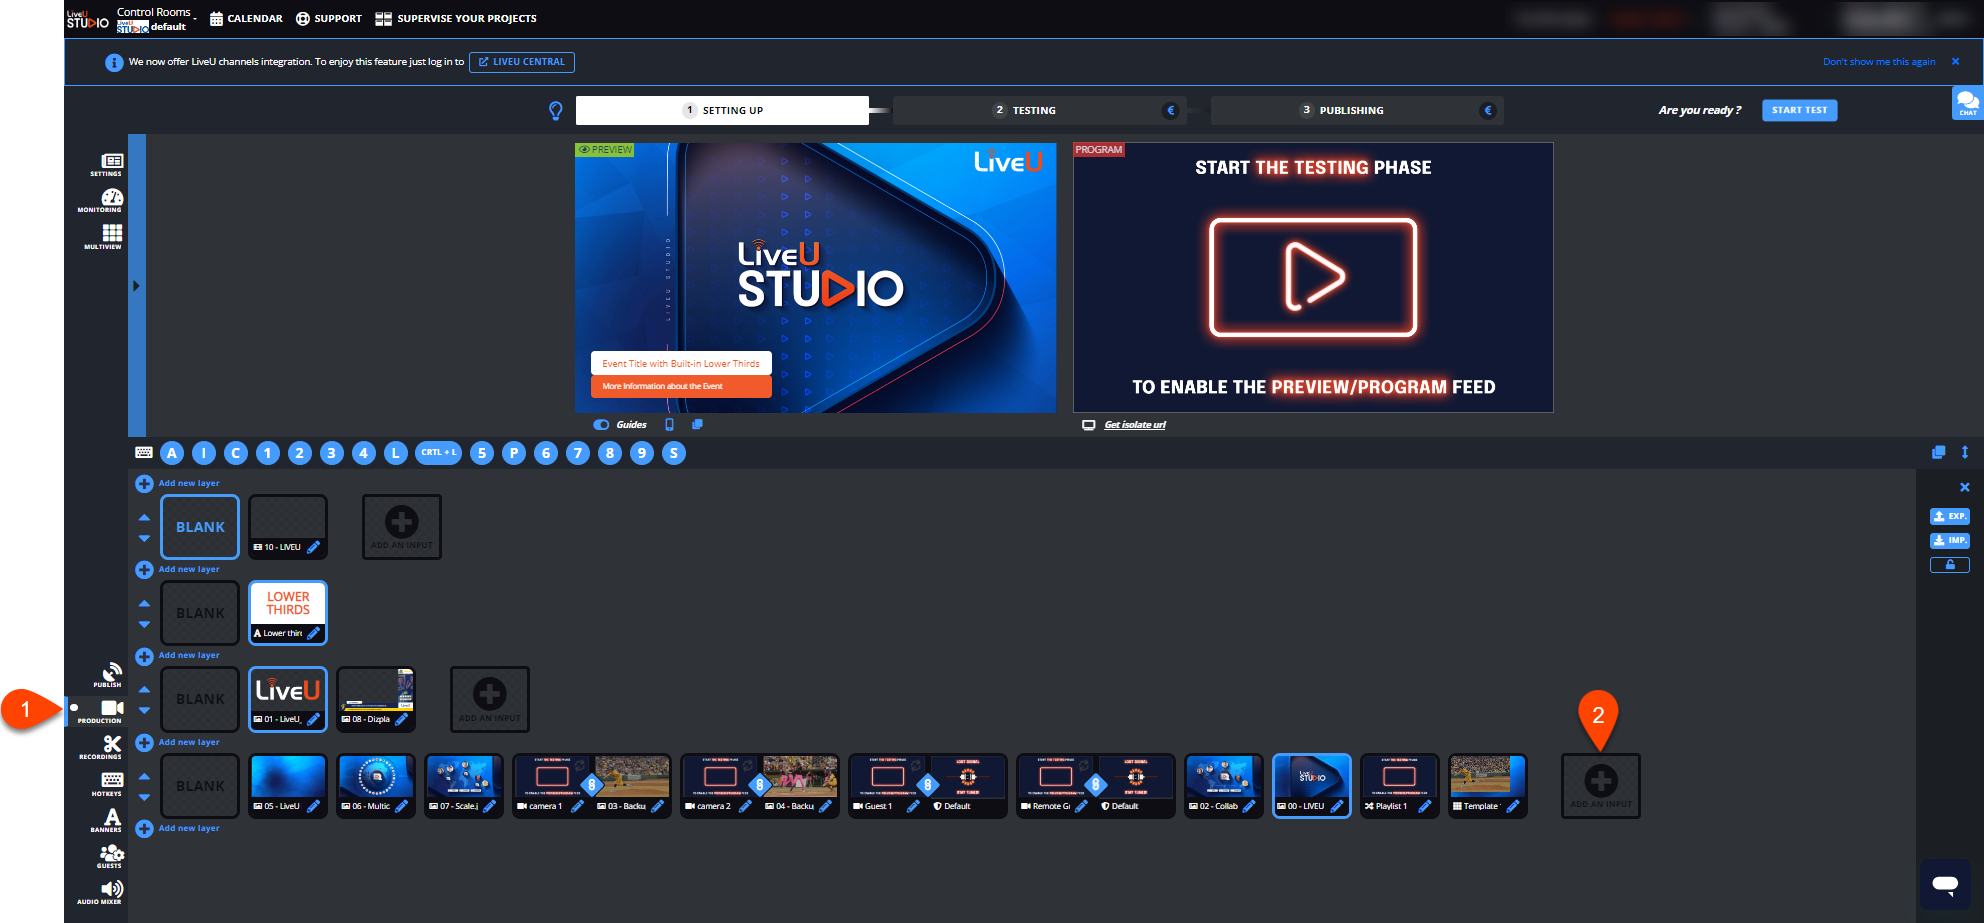1984x923 pixels.
Task: Open the Chat icon at top right
Action: point(1967,102)
